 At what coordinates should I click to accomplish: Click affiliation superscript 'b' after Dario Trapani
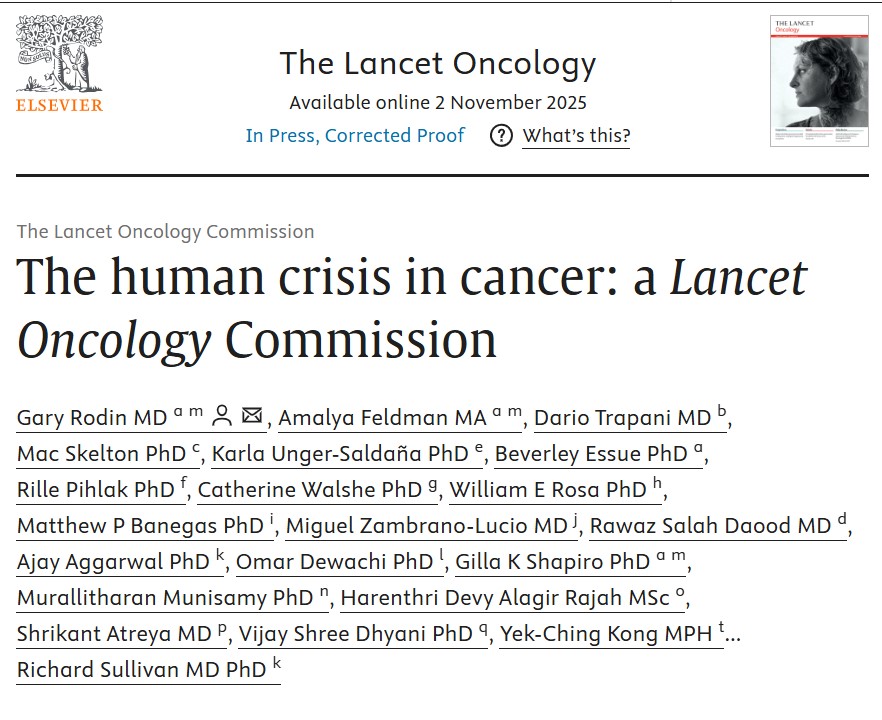(720, 410)
